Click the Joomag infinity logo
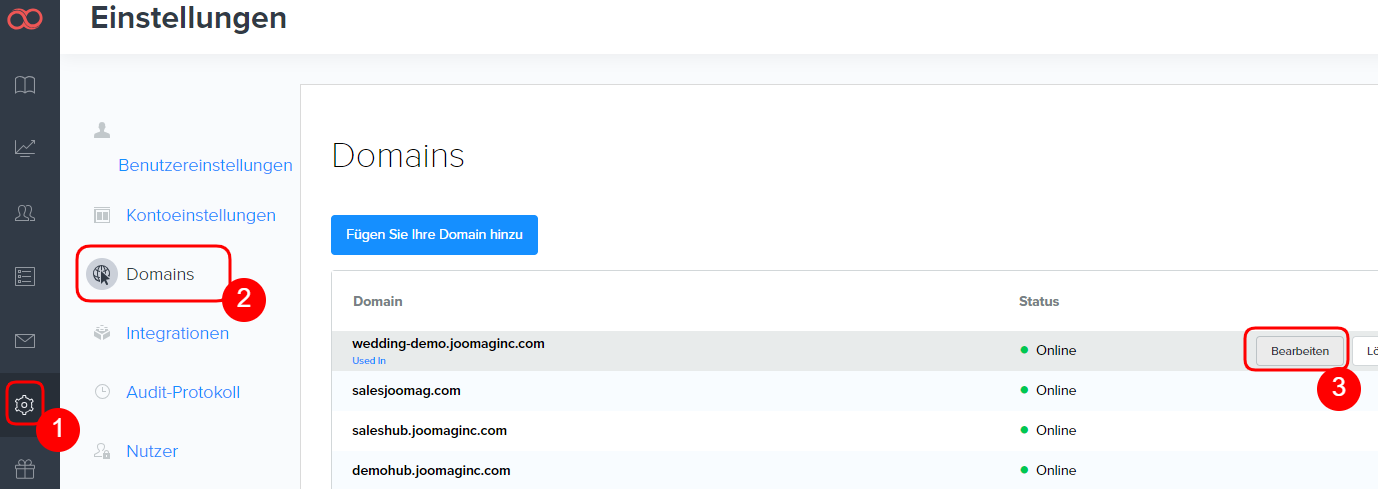Image resolution: width=1378 pixels, height=489 pixels. point(25,19)
